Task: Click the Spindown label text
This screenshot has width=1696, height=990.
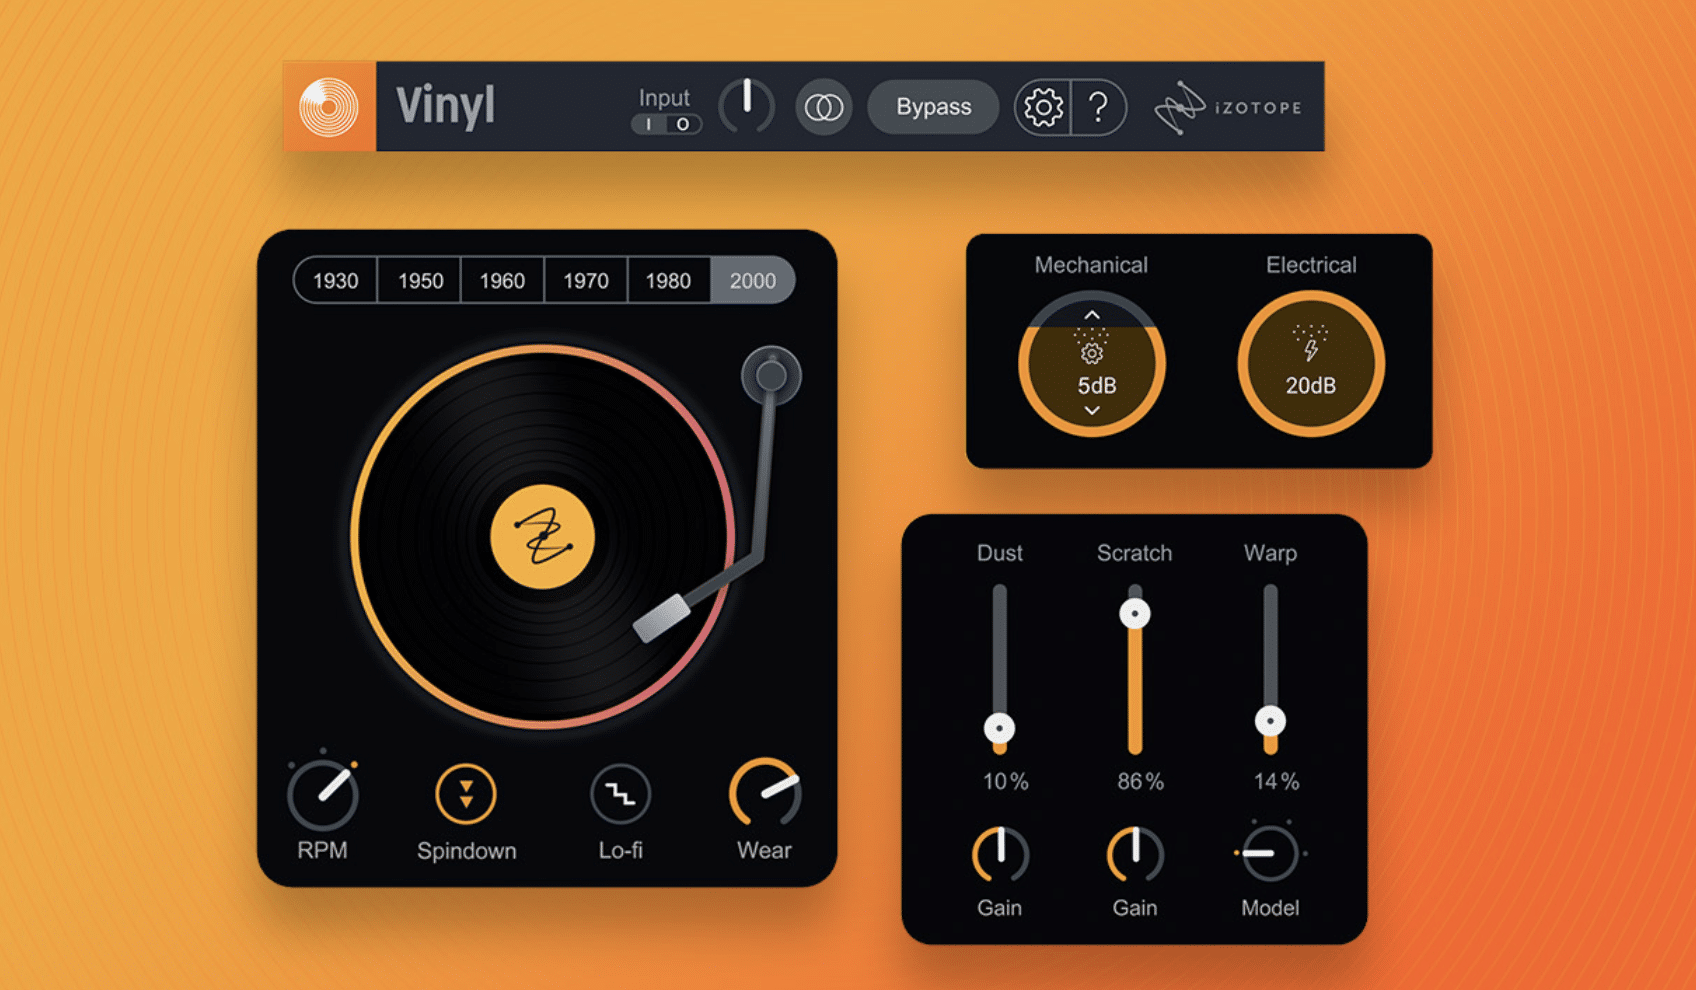Action: click(467, 851)
